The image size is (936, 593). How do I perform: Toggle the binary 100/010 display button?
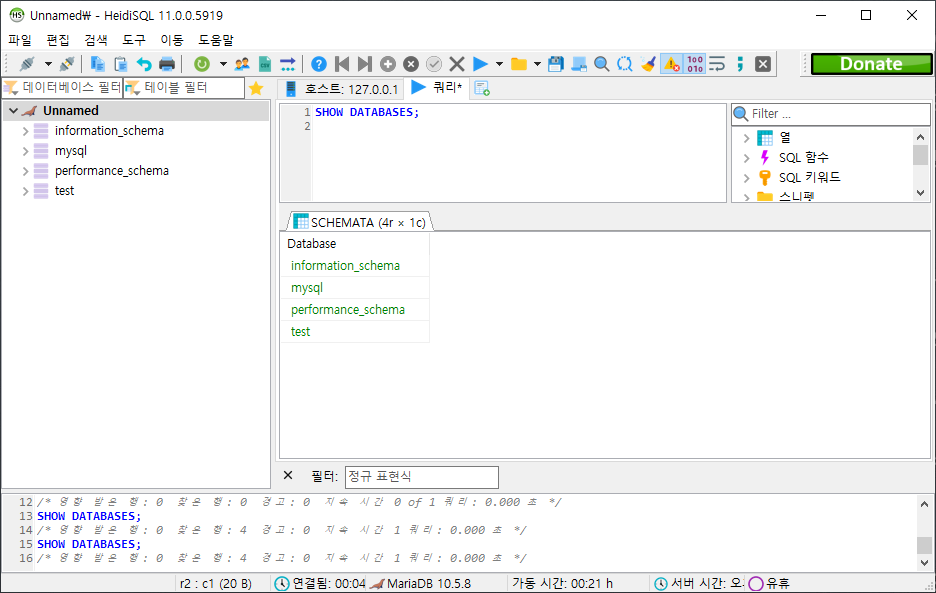point(695,64)
